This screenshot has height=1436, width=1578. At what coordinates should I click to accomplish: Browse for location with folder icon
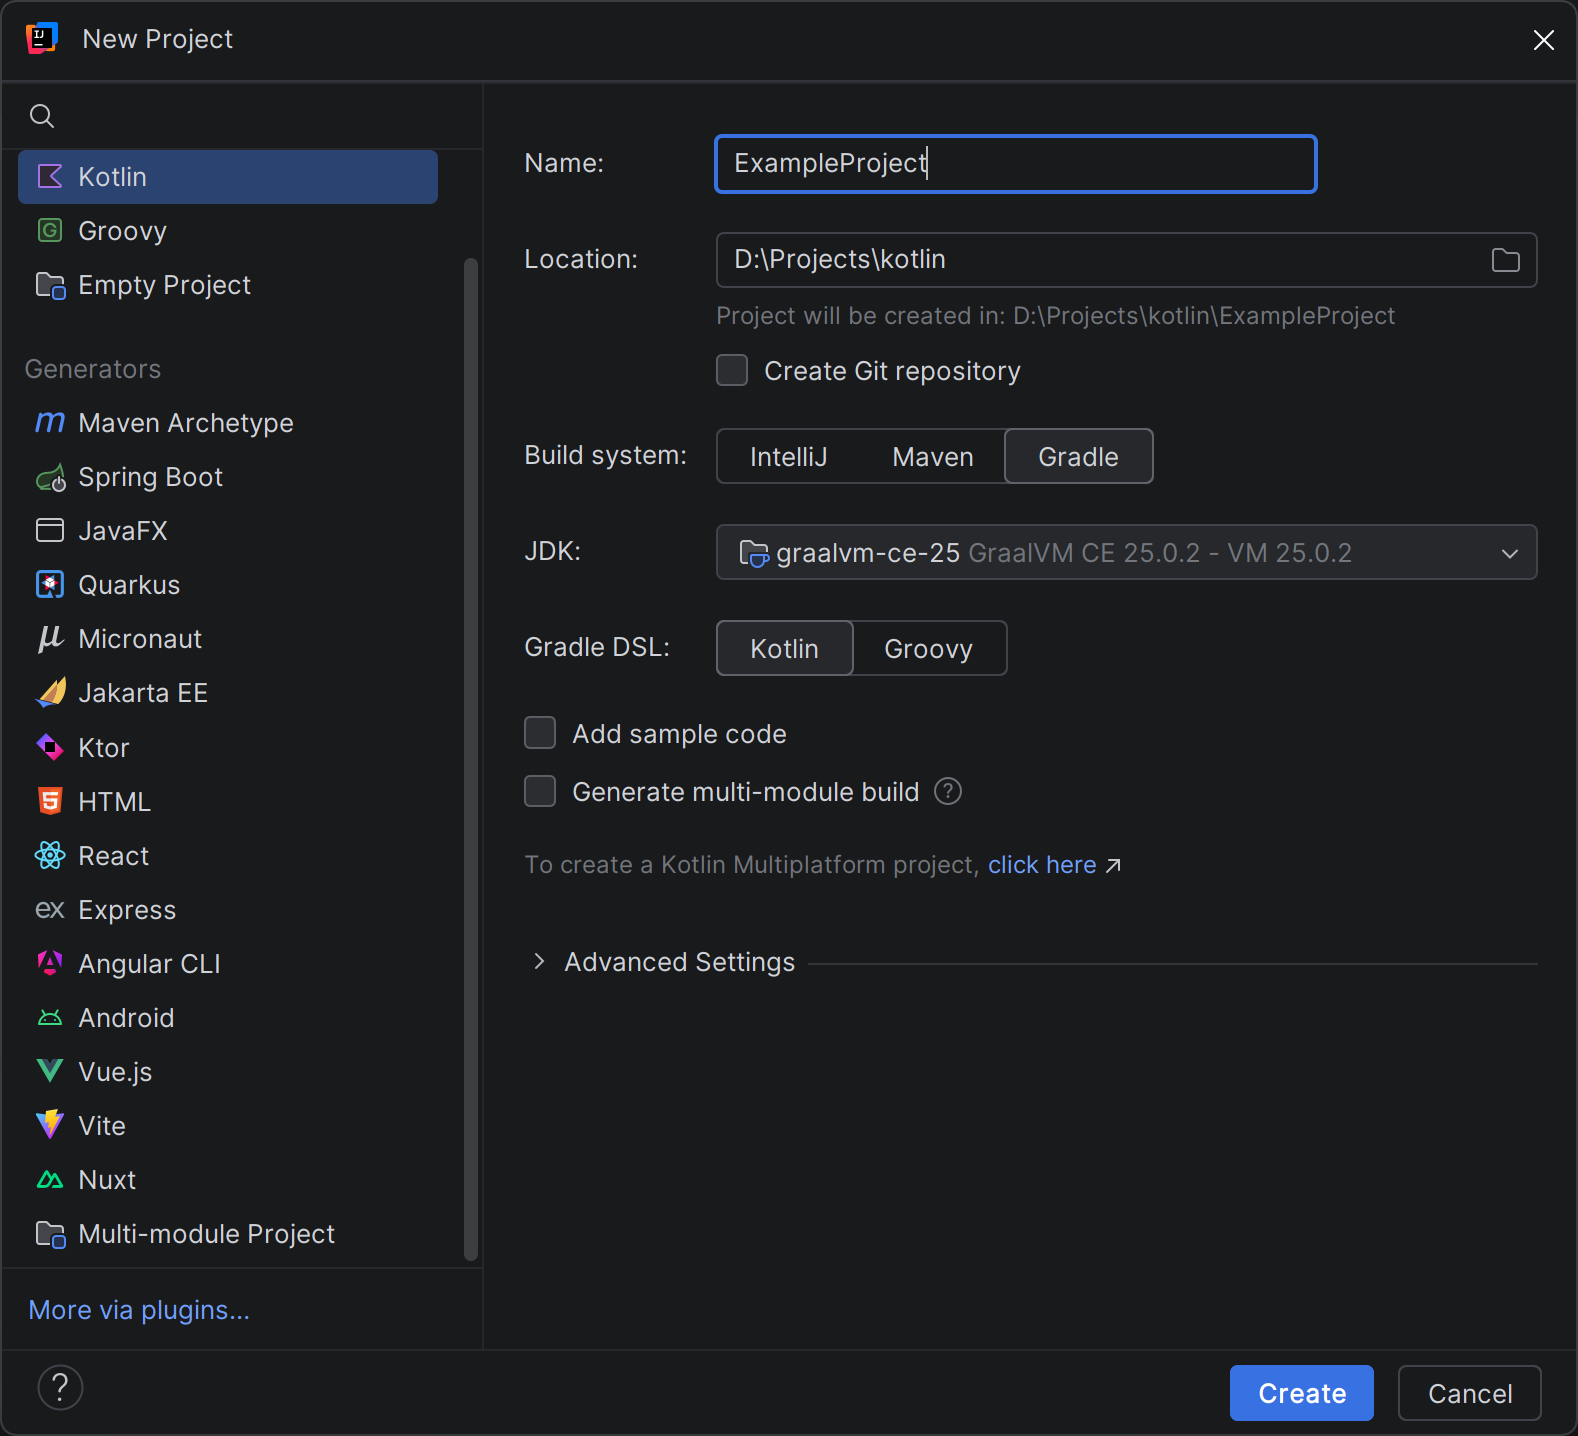[x=1505, y=260]
